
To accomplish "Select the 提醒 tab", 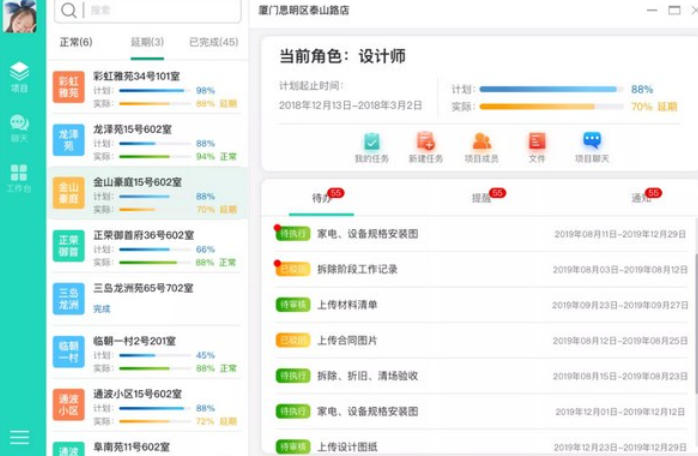I will tap(482, 198).
